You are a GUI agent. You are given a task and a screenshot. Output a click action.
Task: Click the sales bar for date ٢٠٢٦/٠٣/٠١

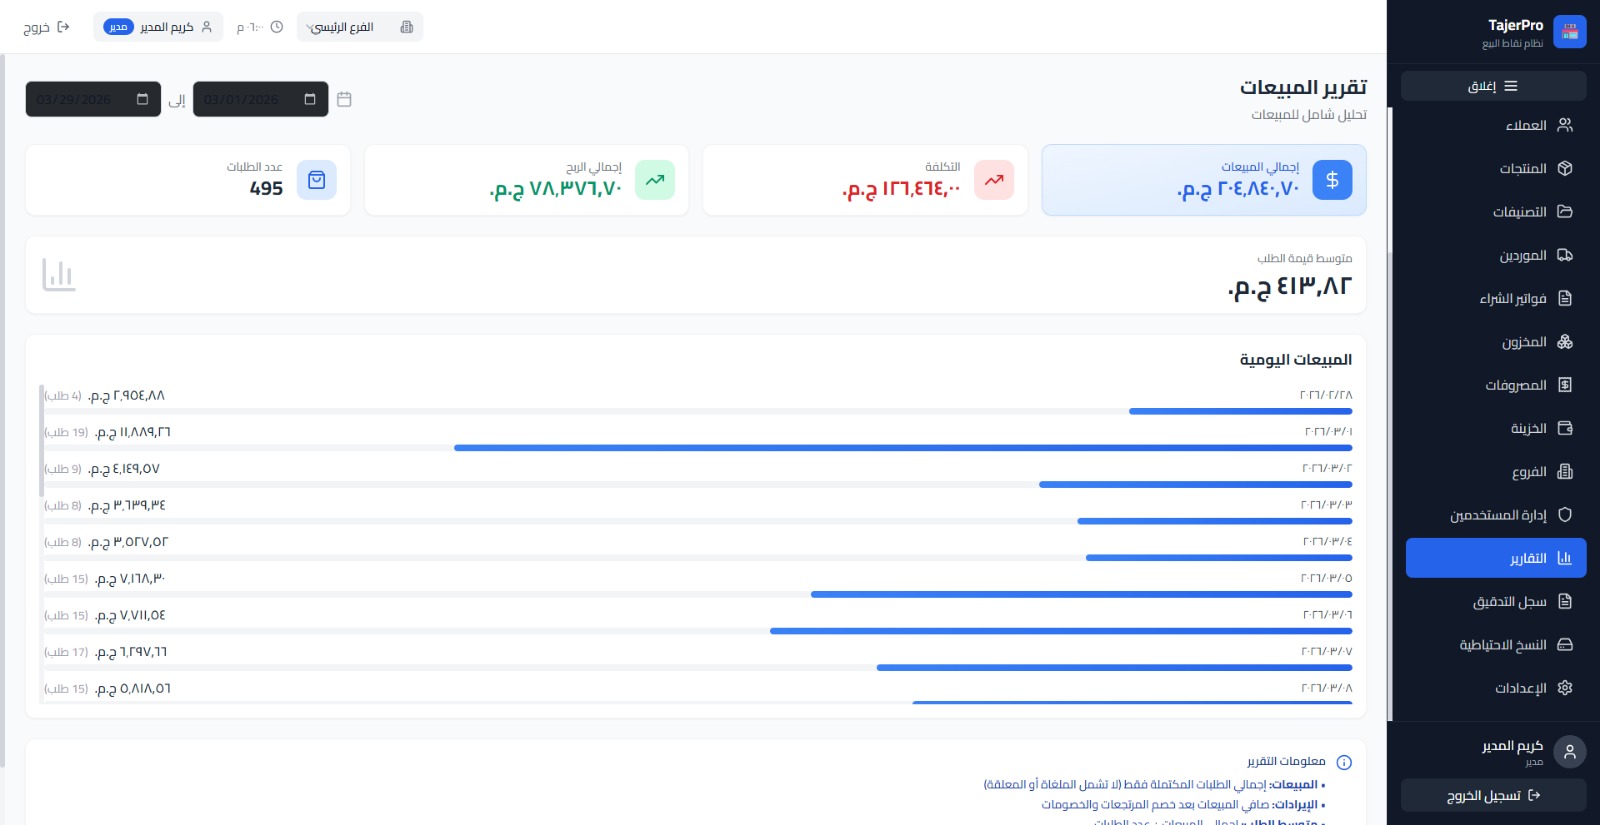point(902,448)
